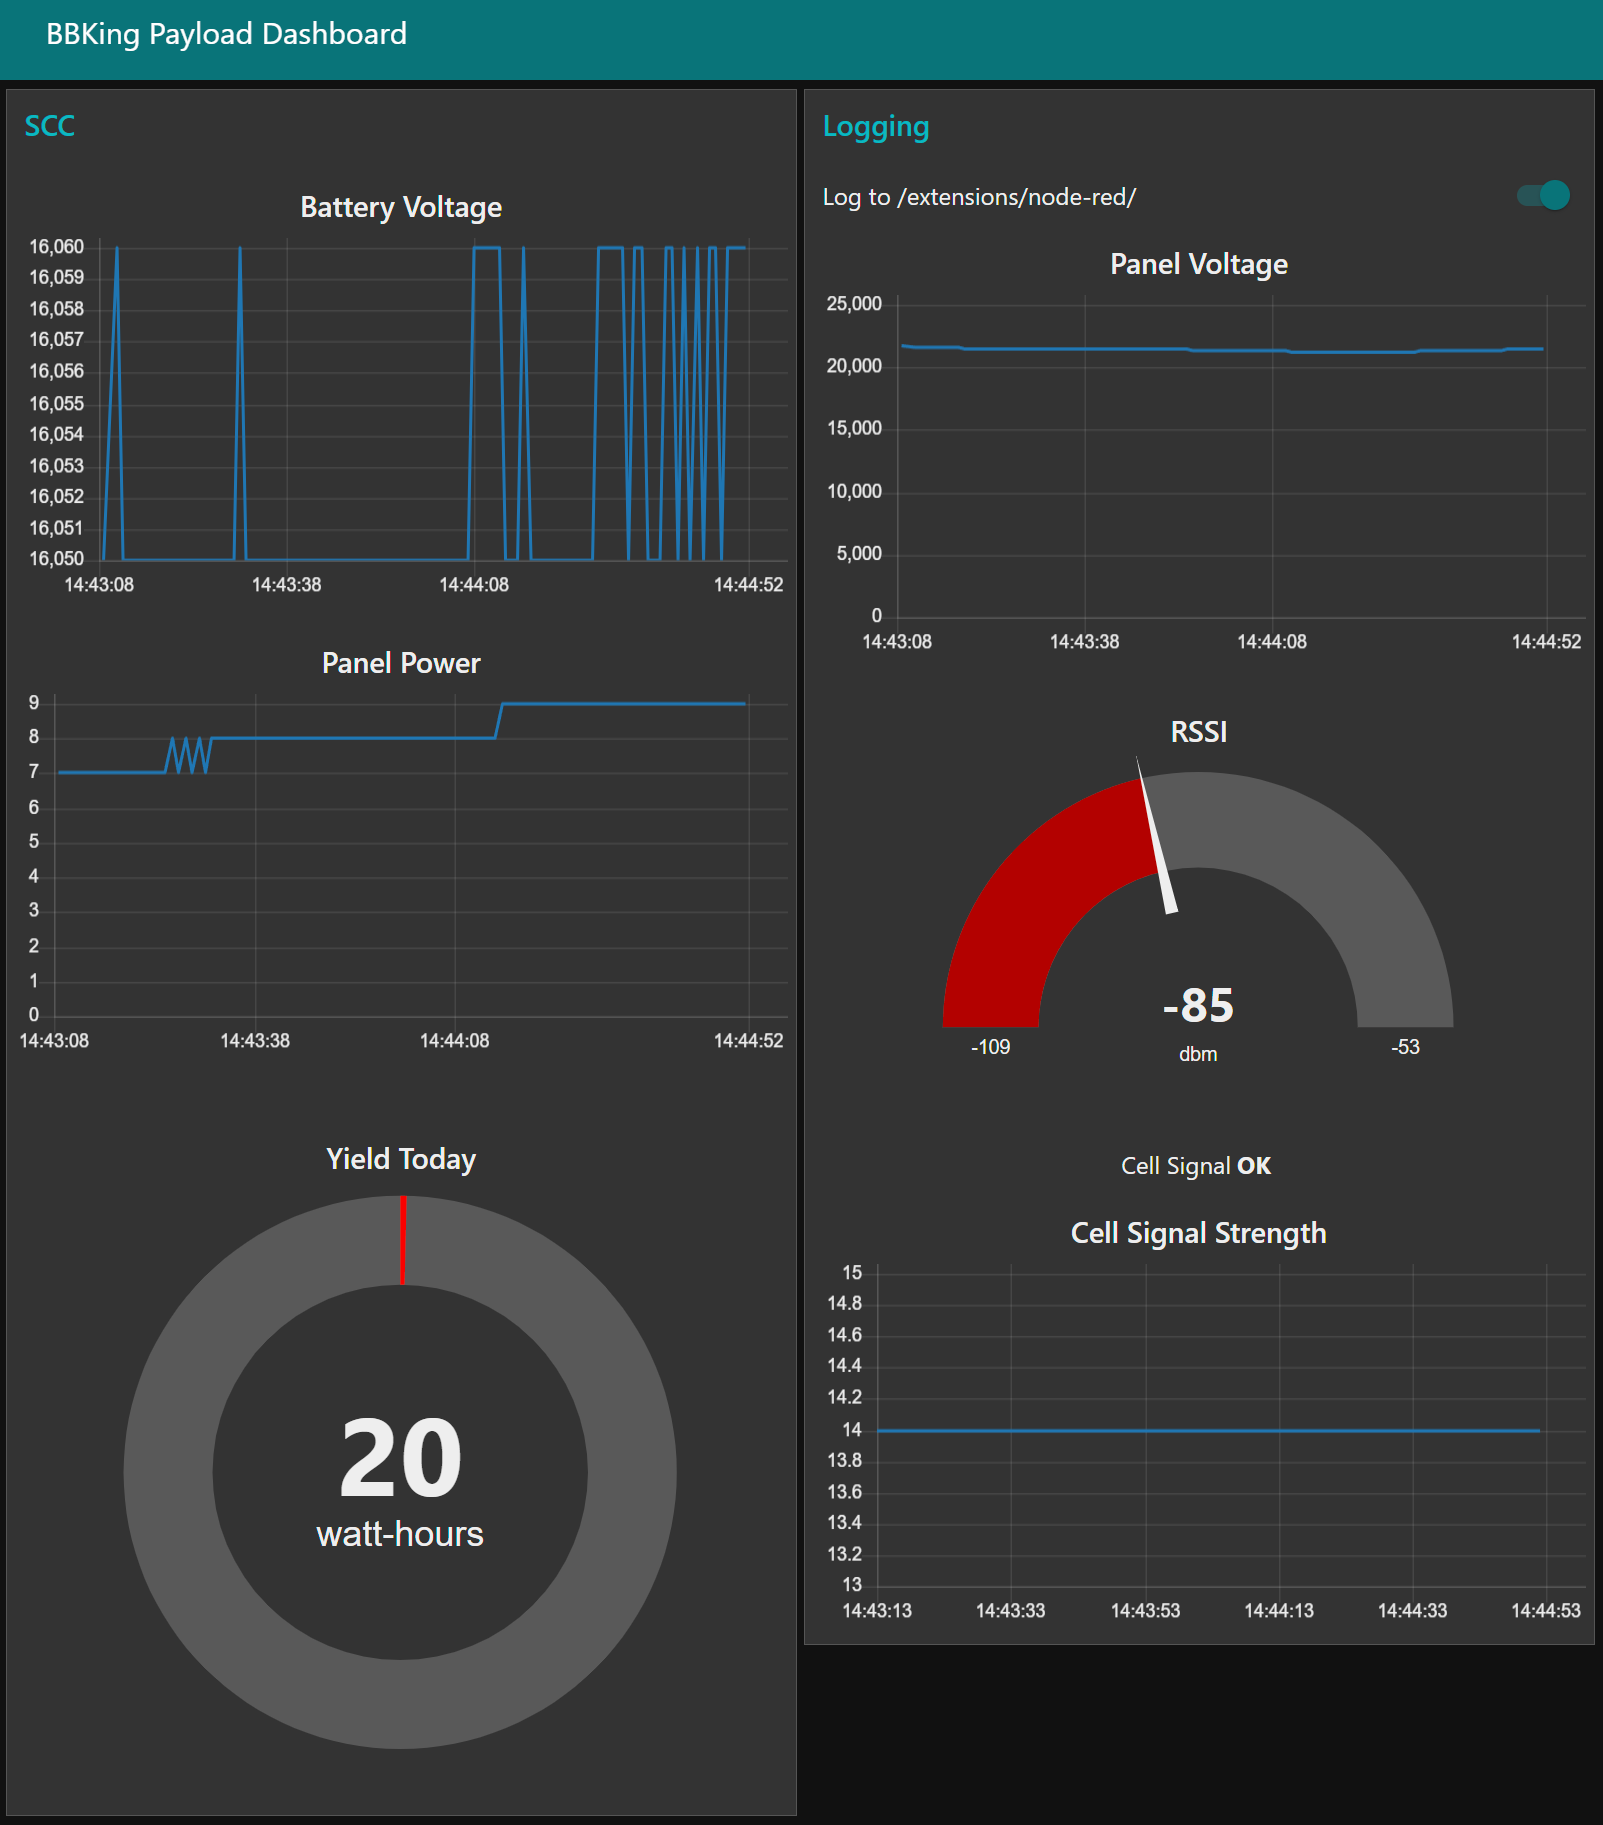The height and width of the screenshot is (1825, 1603).
Task: Toggle the Log to /extensions/node-red/ switch
Action: point(1544,196)
